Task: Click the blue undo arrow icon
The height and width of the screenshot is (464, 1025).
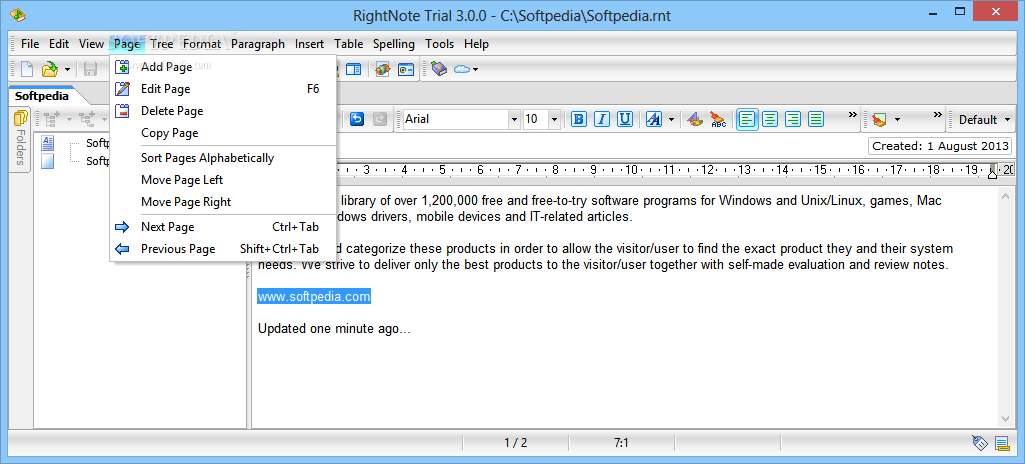Action: [357, 119]
